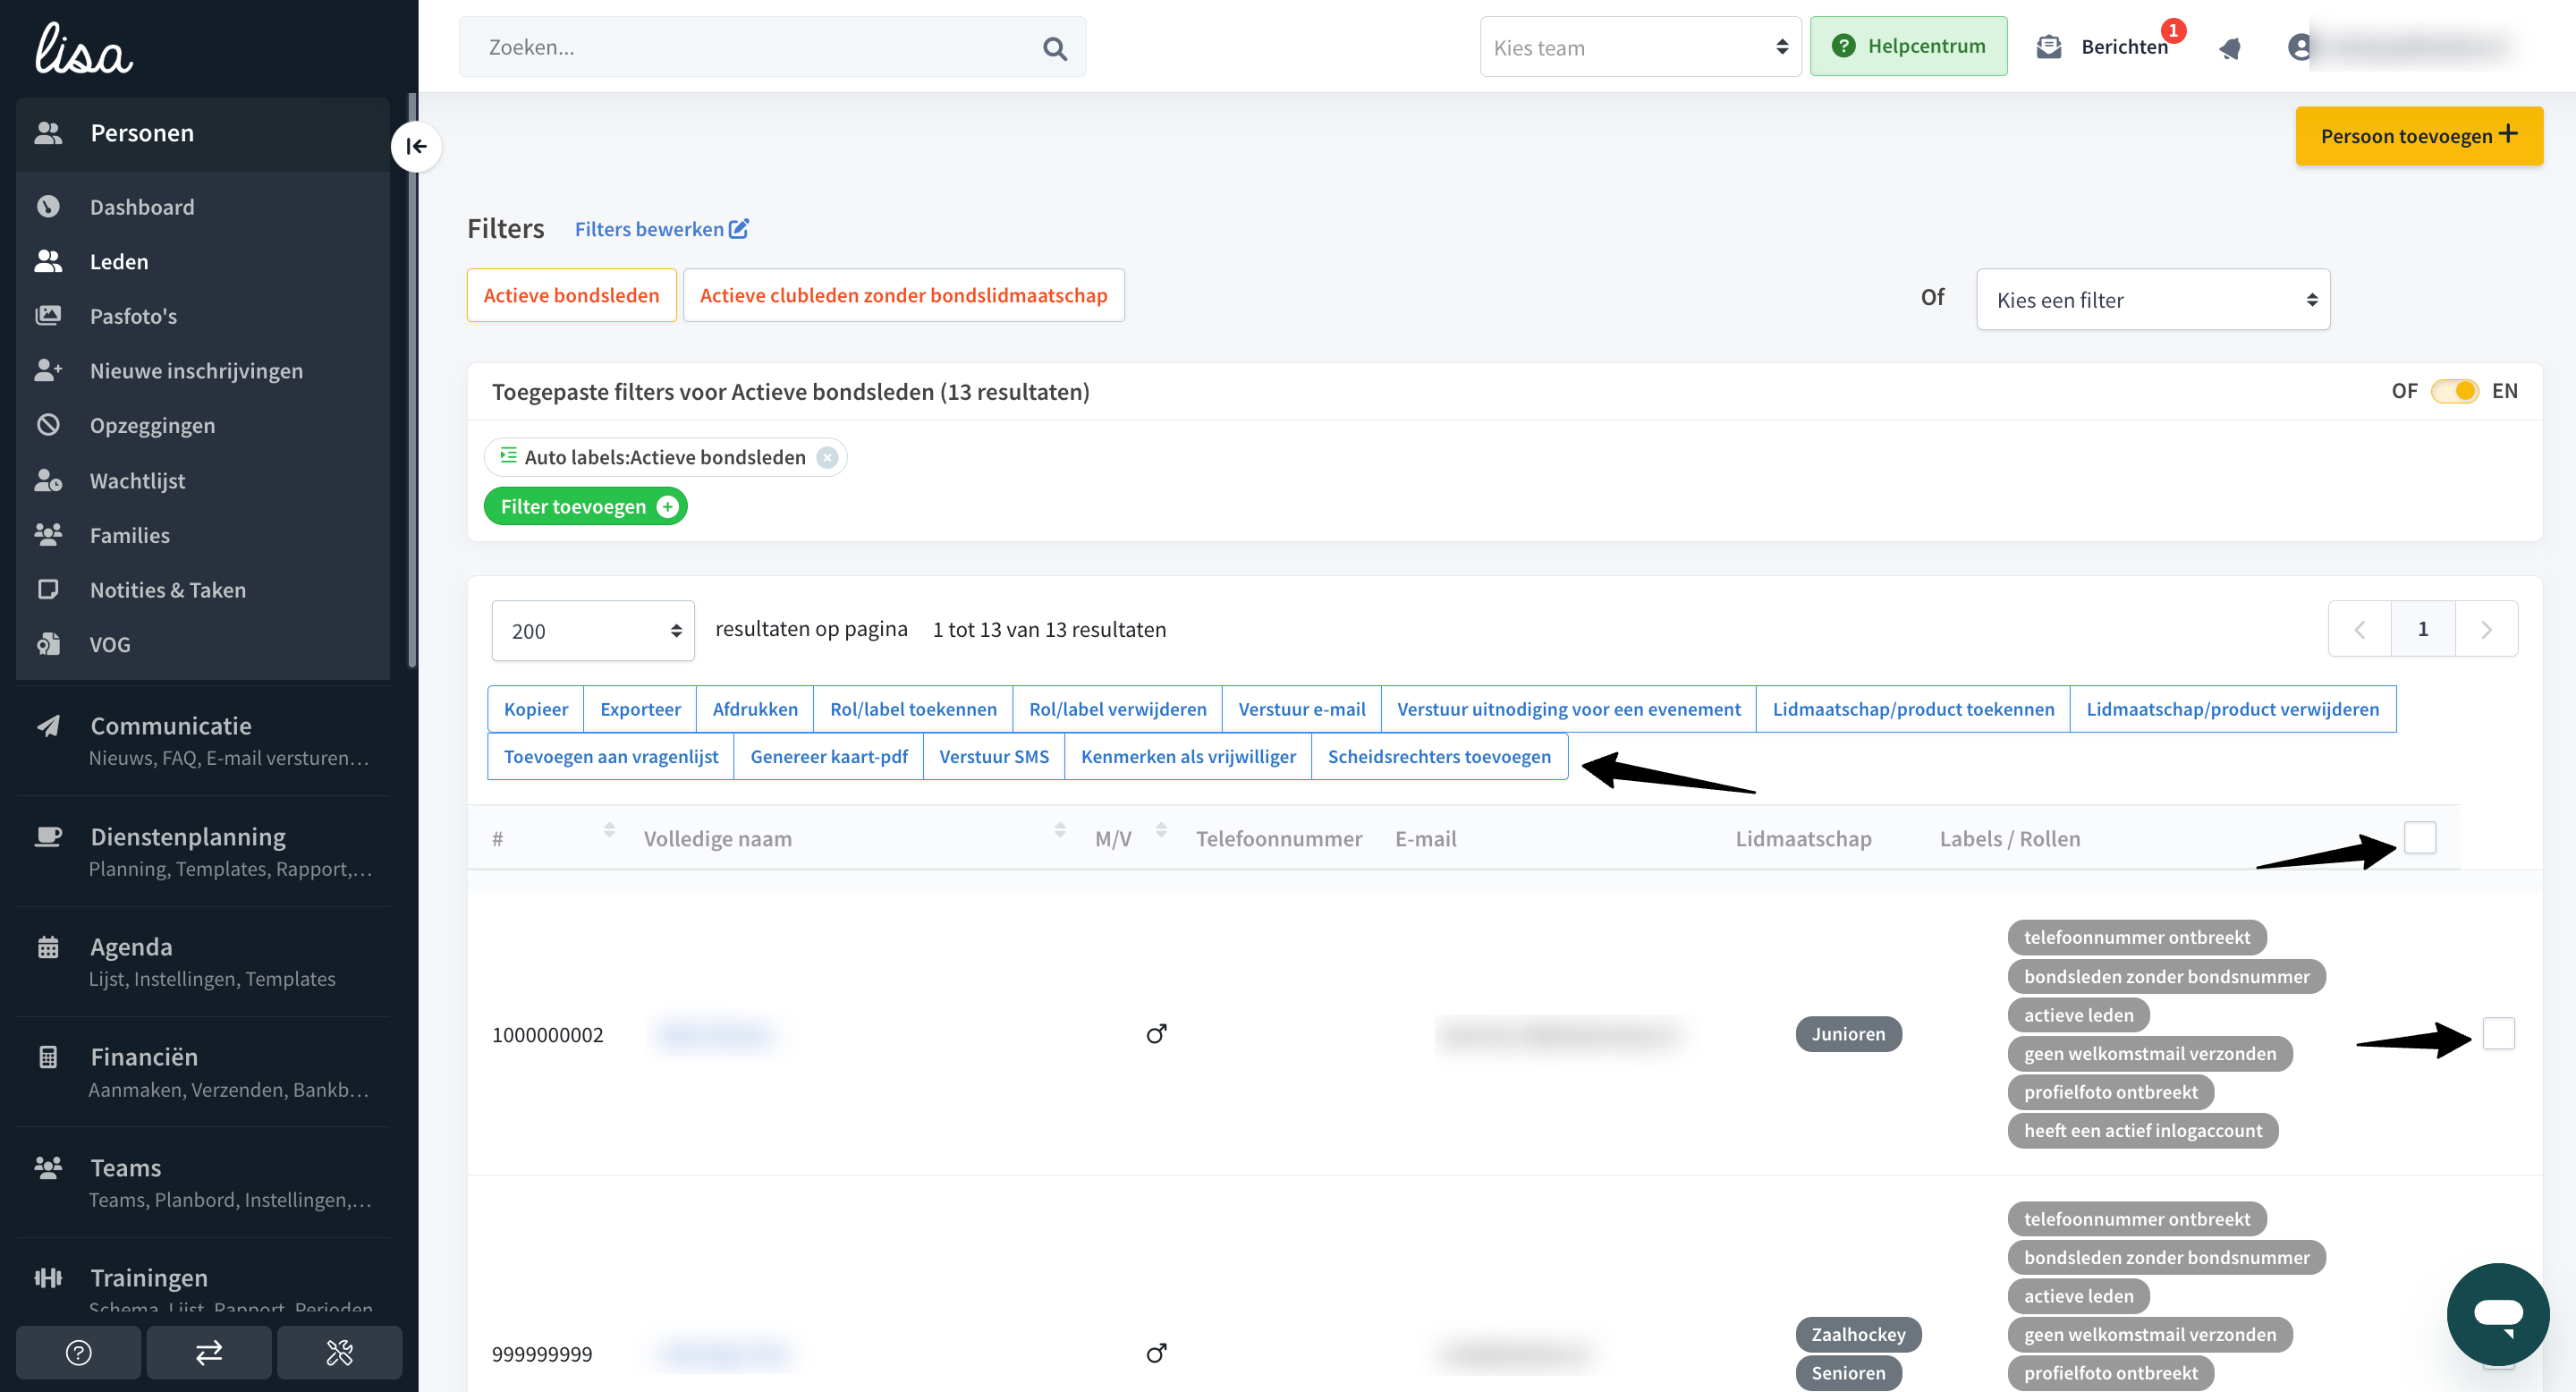Go to previous results page
This screenshot has width=2576, height=1392.
click(x=2360, y=629)
